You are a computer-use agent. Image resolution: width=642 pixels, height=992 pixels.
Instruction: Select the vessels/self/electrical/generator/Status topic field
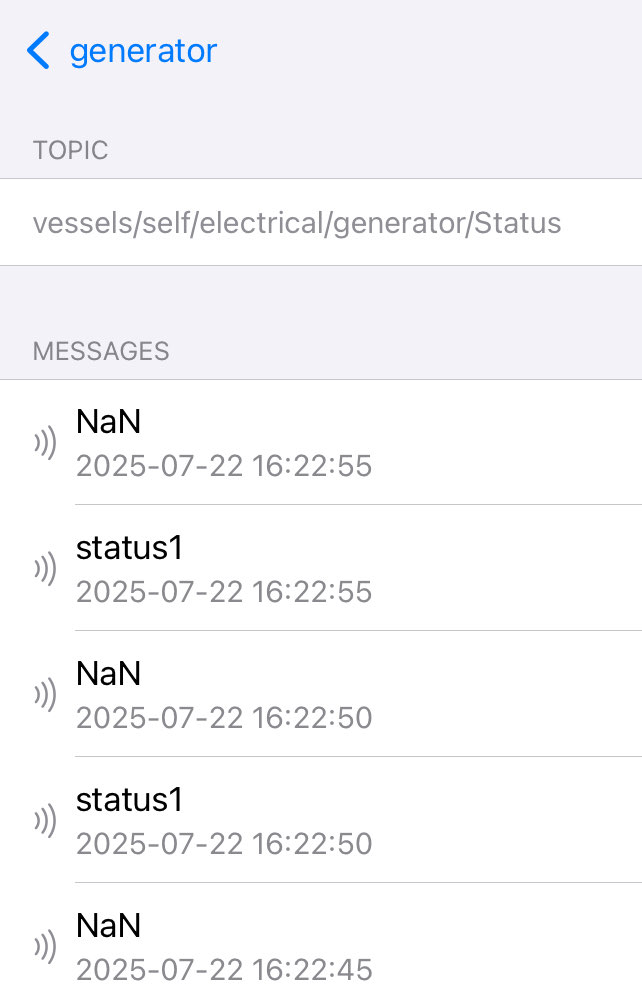point(321,223)
